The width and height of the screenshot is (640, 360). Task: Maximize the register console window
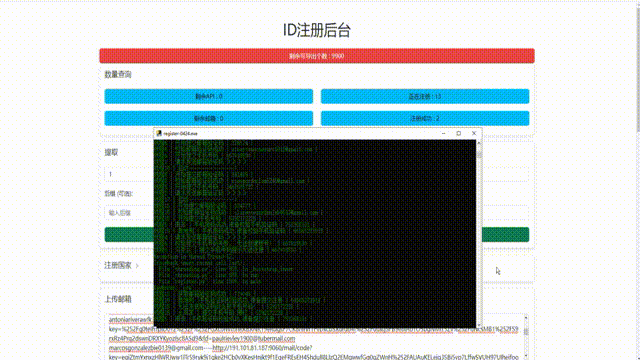[459, 133]
